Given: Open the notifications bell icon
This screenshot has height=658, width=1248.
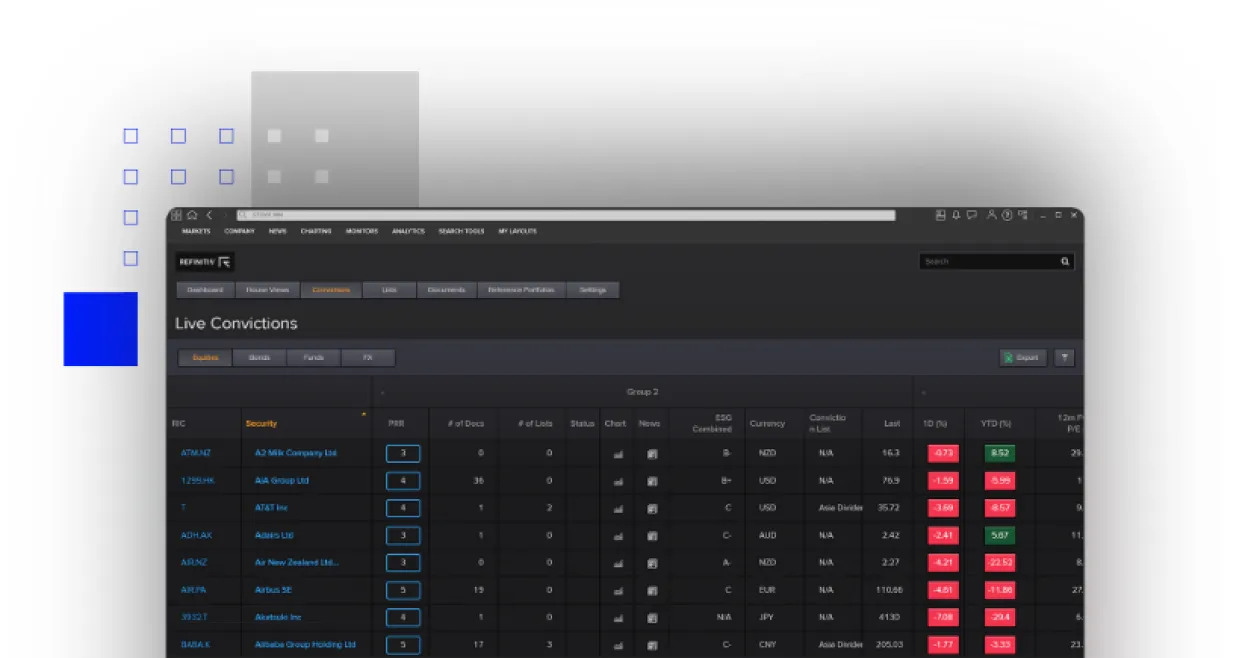Looking at the screenshot, I should (956, 215).
